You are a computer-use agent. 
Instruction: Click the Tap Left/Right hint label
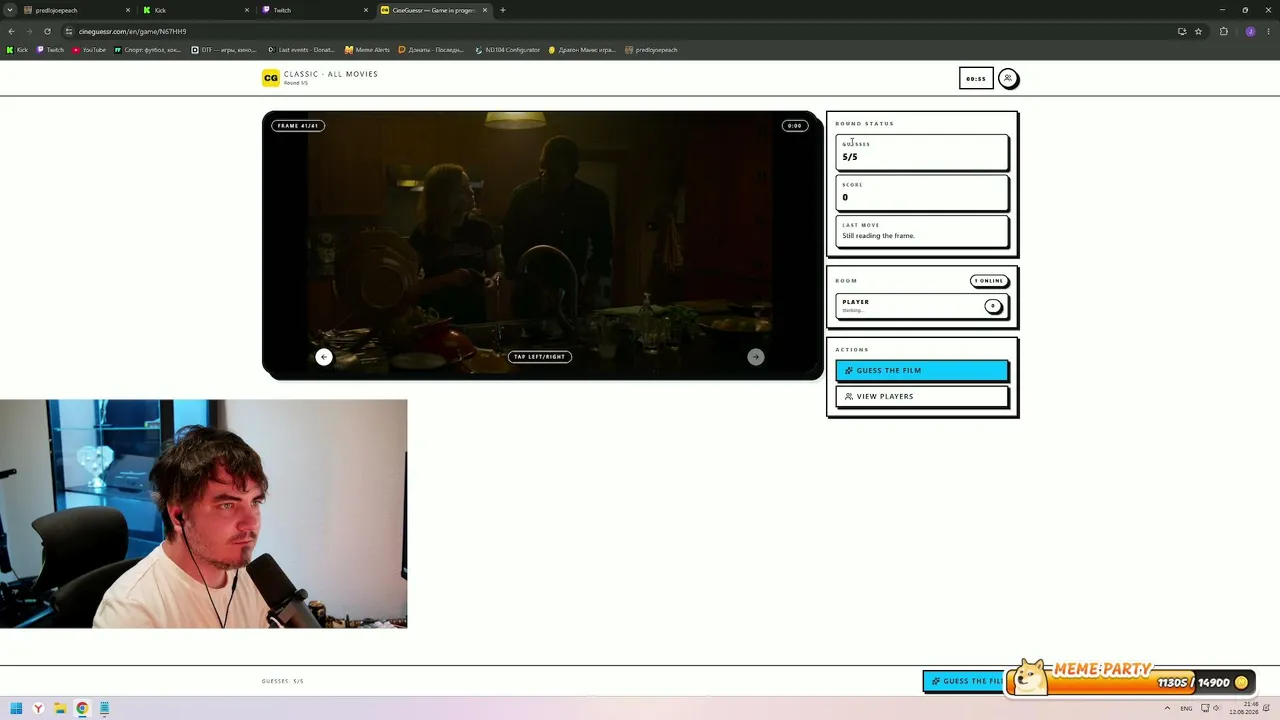coord(540,357)
